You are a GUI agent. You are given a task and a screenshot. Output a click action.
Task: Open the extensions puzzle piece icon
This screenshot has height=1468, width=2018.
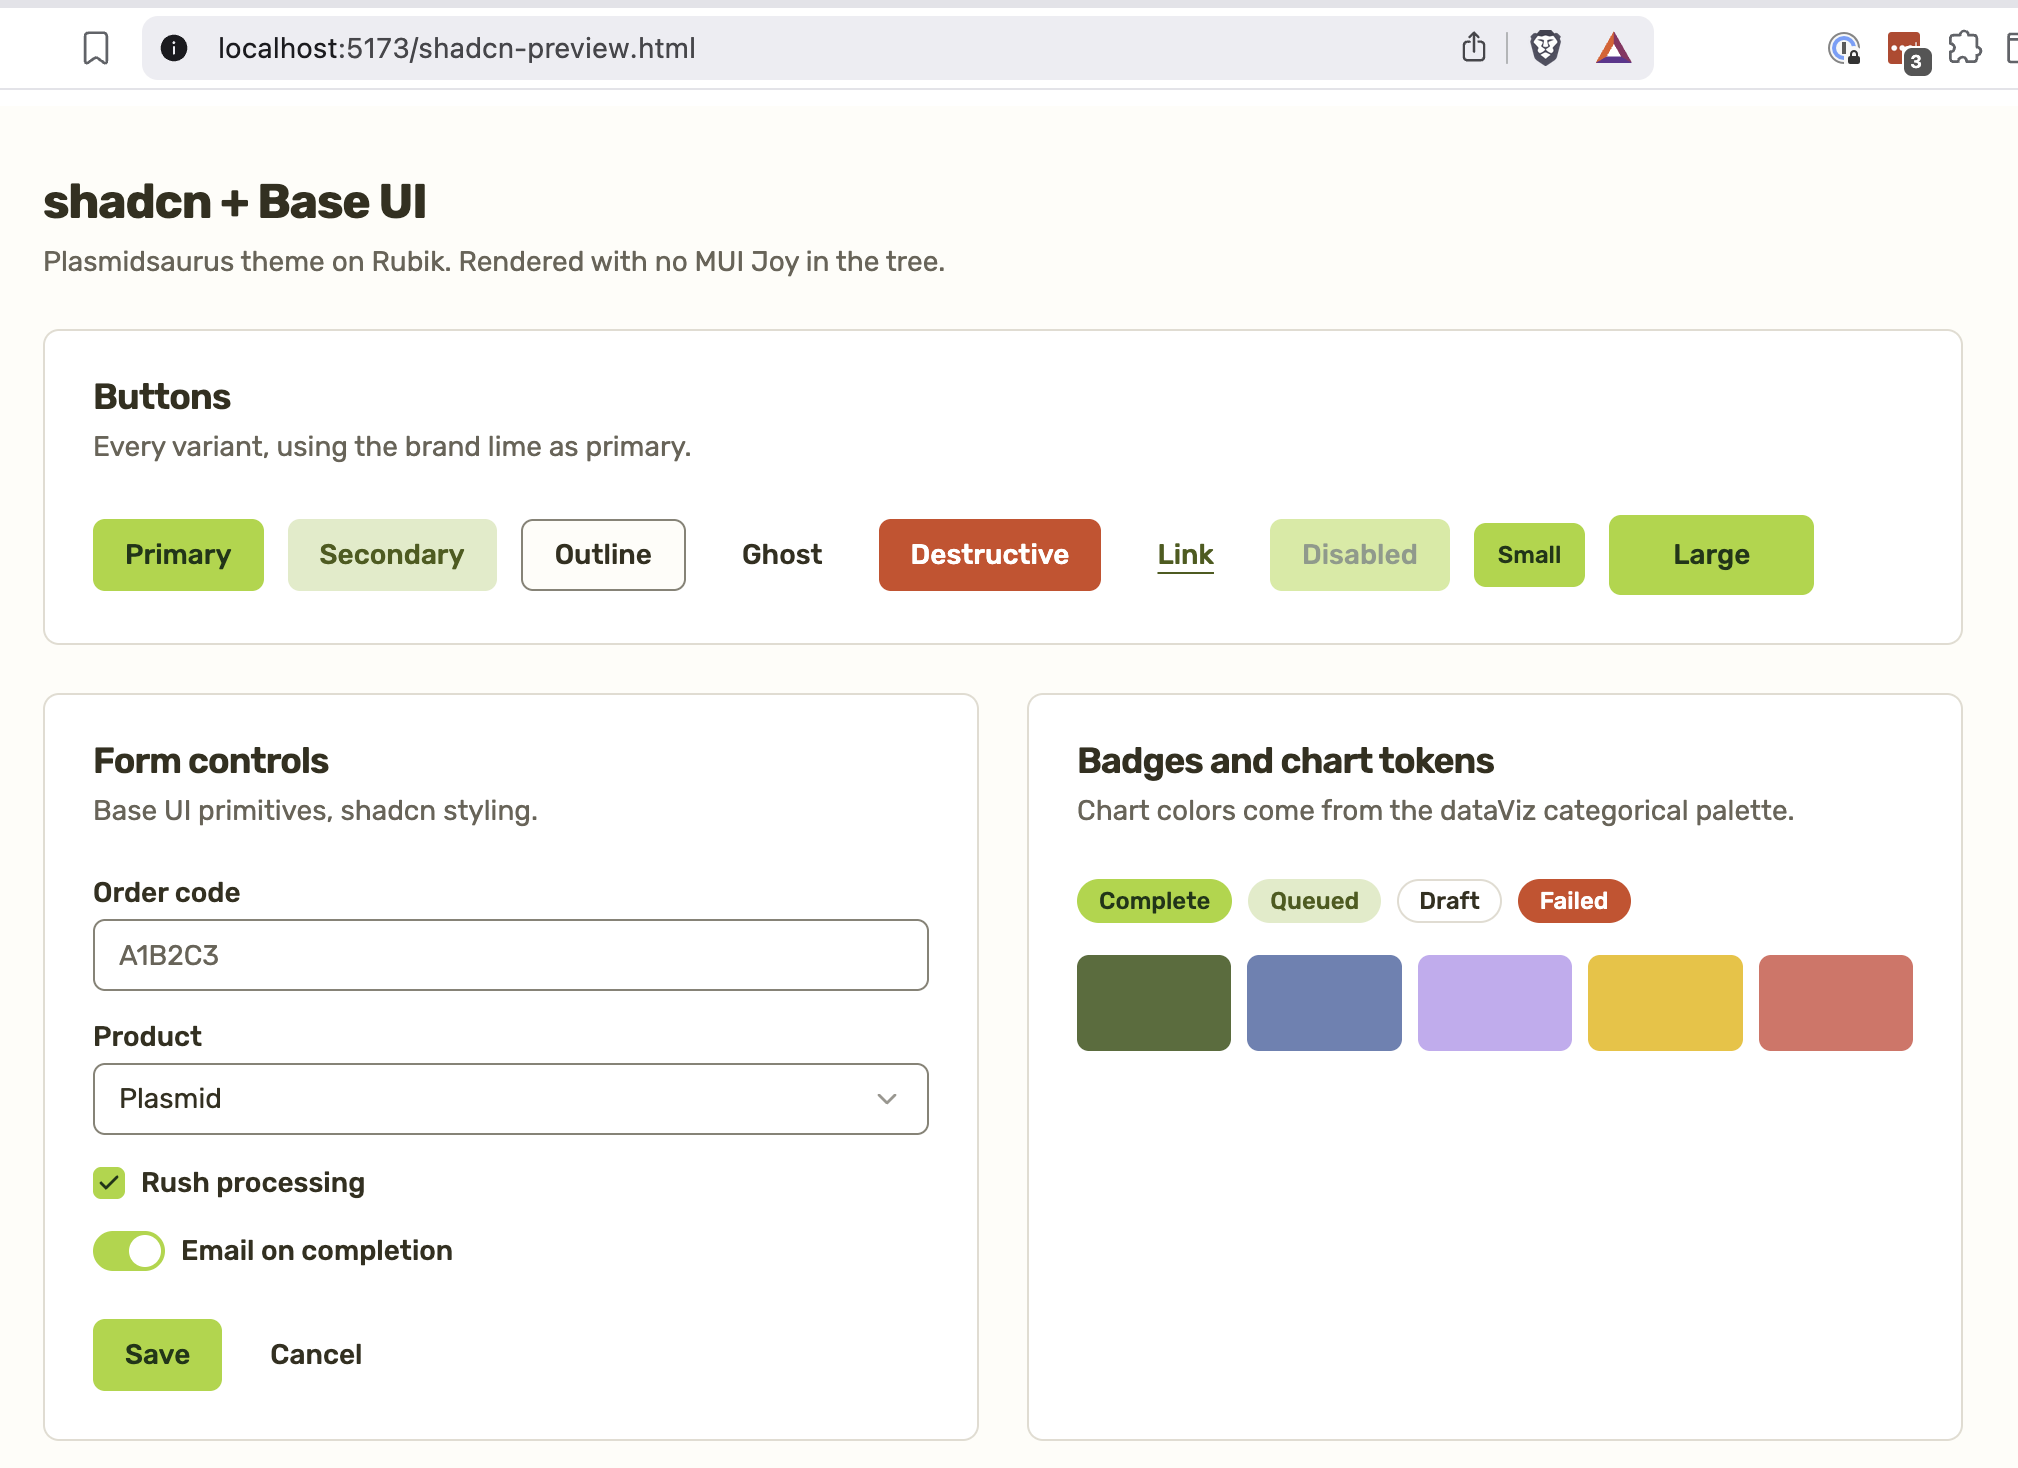(x=1965, y=47)
